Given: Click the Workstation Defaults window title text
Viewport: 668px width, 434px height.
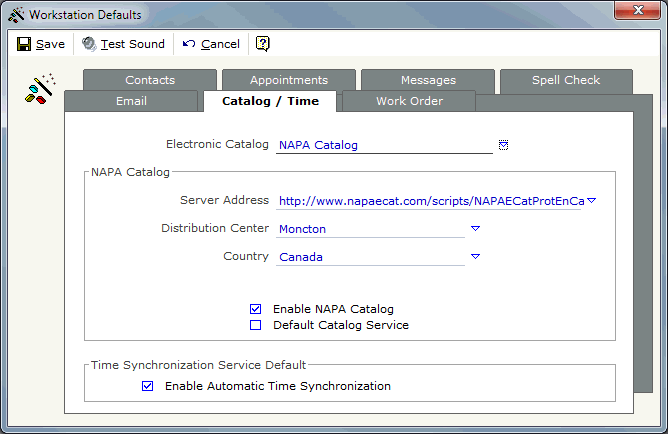Looking at the screenshot, I should (x=85, y=15).
